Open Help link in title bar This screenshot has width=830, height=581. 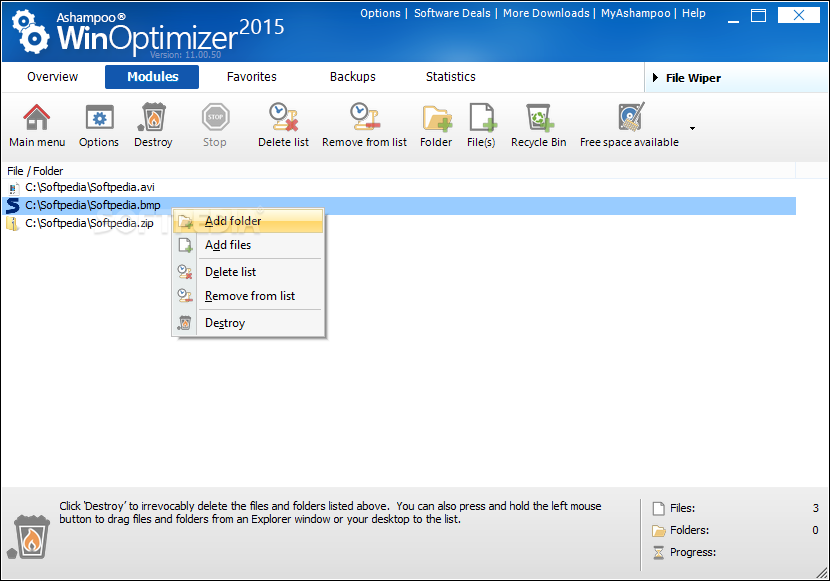point(693,13)
